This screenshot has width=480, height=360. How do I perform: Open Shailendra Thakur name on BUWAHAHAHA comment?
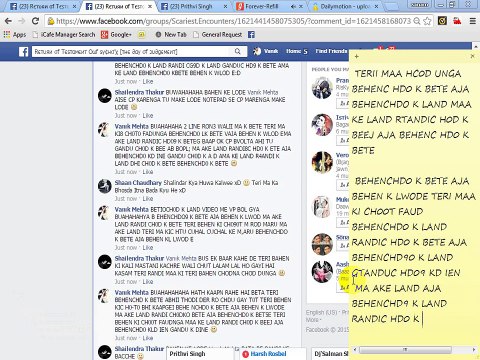pos(139,92)
